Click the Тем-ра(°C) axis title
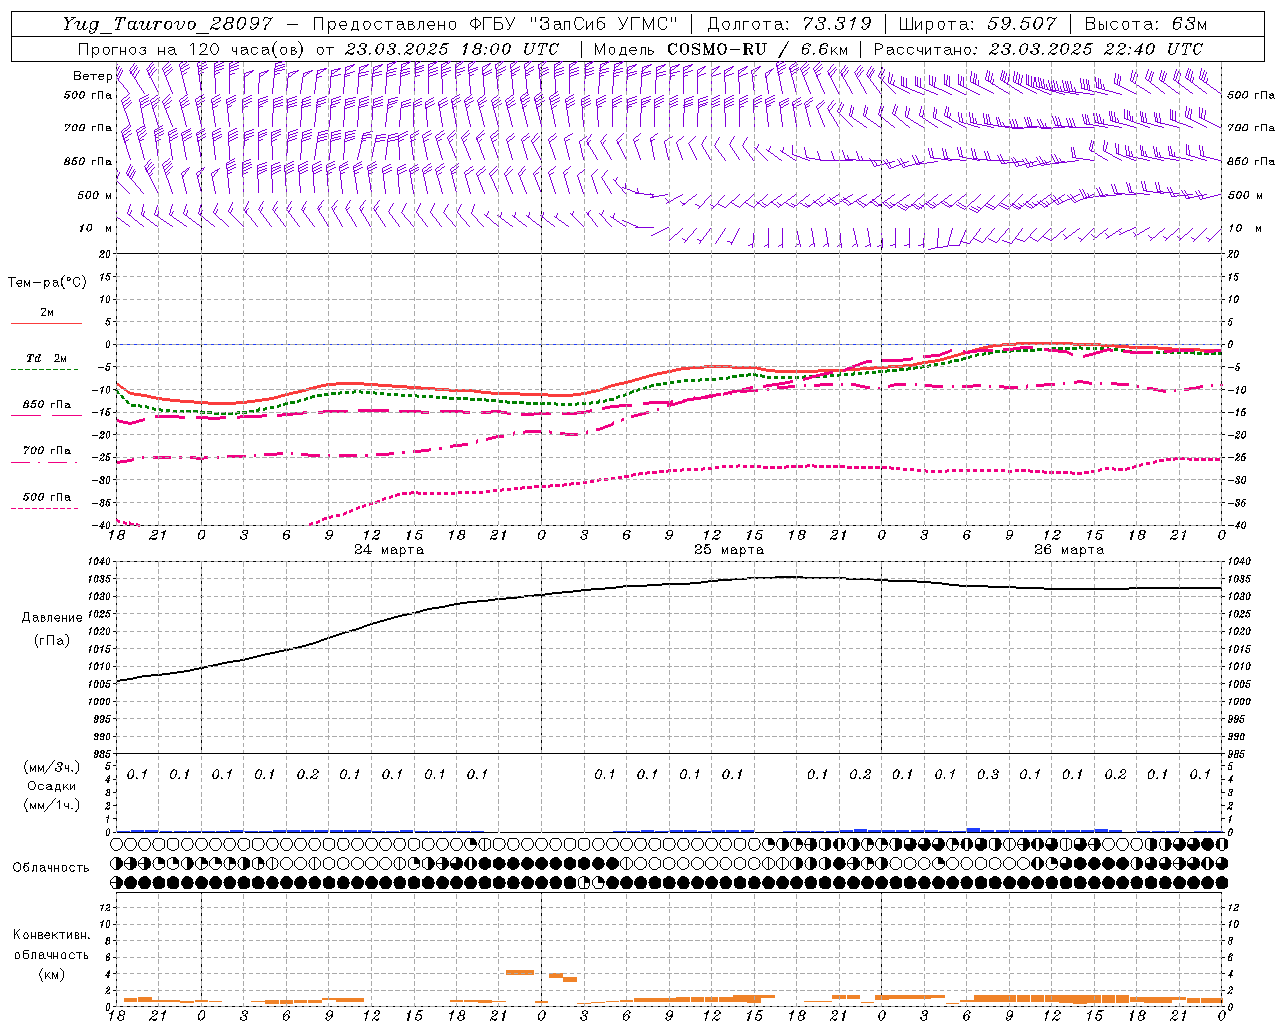1280x1024 pixels. pos(47,282)
